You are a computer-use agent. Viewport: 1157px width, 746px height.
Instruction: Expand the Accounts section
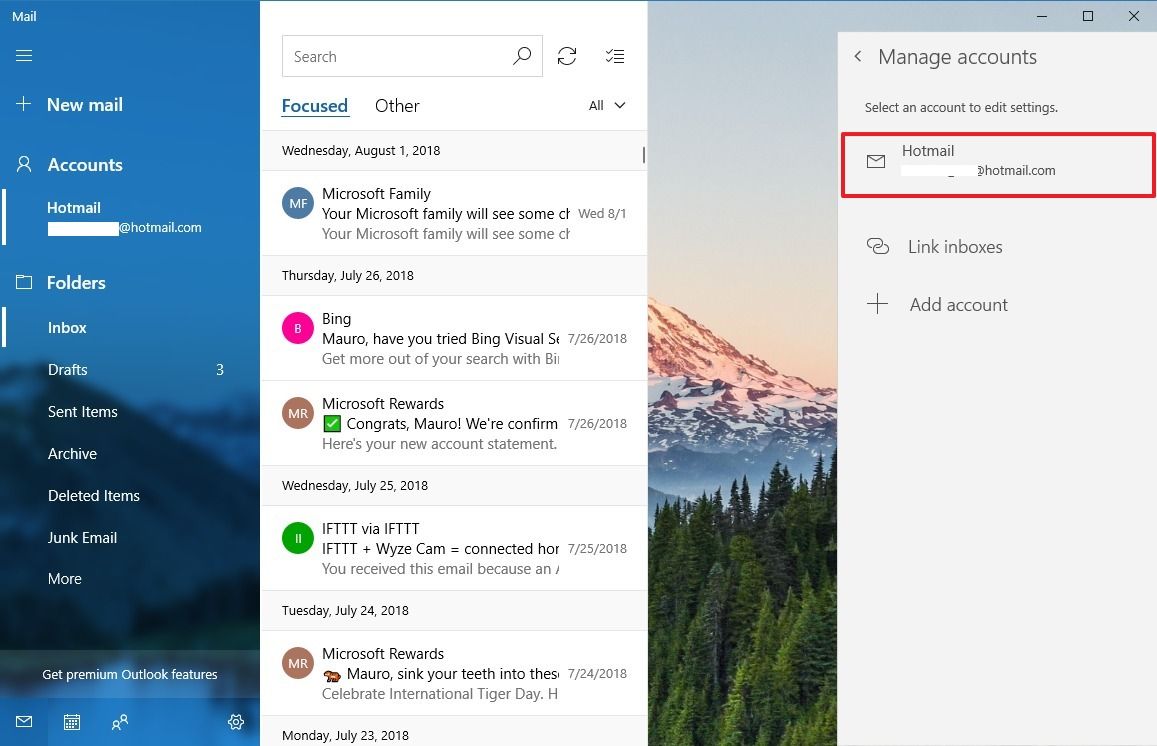(x=85, y=164)
